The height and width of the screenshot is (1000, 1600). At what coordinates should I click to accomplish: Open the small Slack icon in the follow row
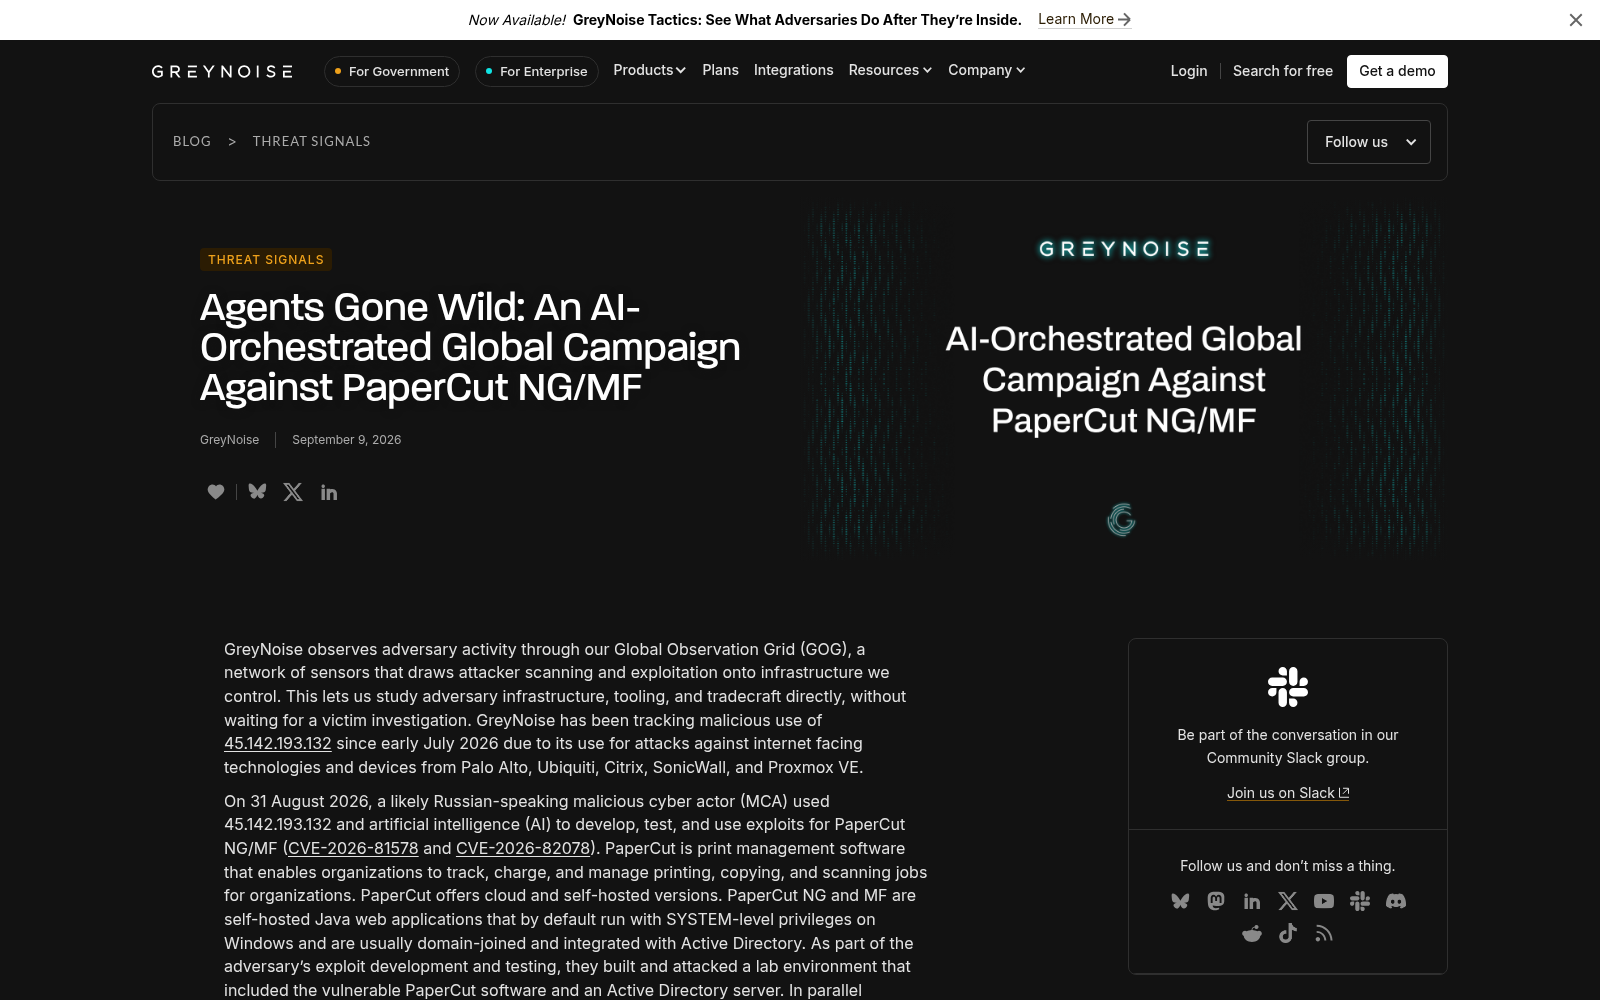pos(1360,901)
